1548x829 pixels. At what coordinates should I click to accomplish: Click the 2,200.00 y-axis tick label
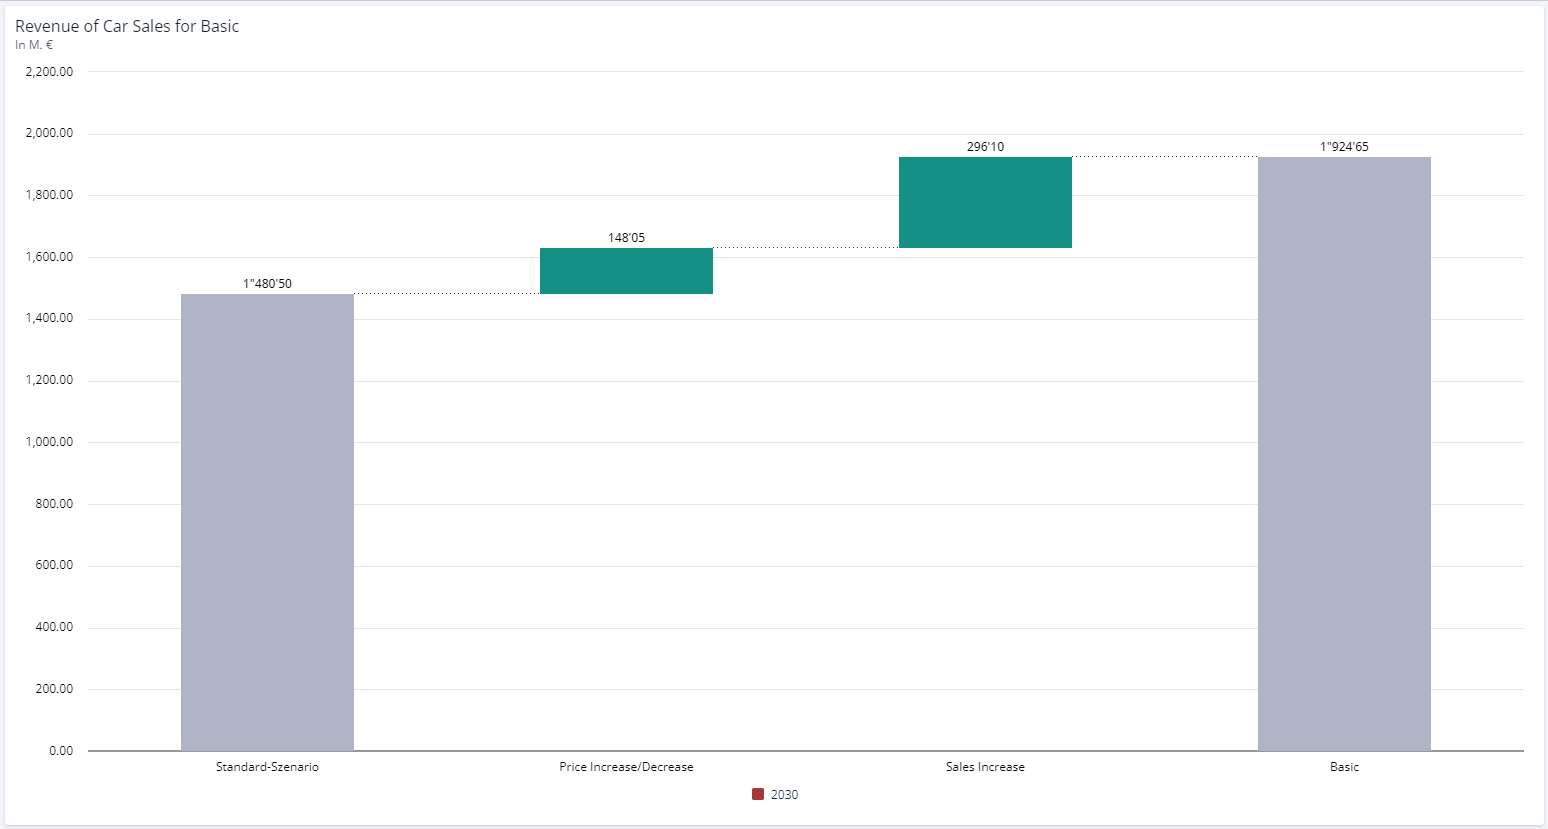tap(49, 72)
